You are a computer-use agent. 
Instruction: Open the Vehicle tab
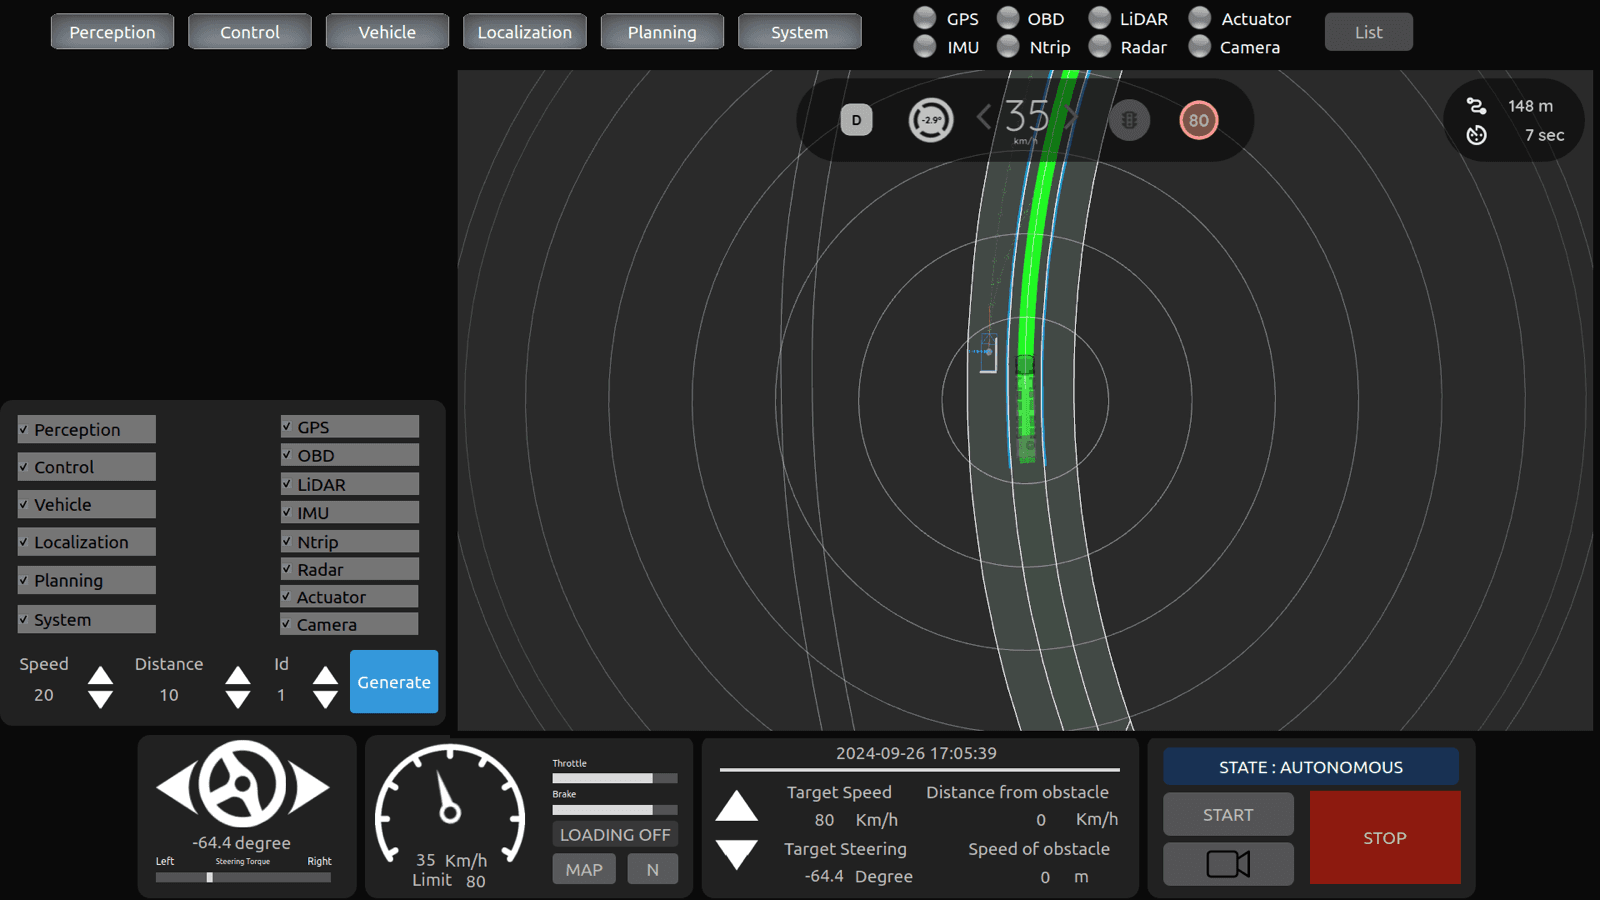tap(387, 32)
